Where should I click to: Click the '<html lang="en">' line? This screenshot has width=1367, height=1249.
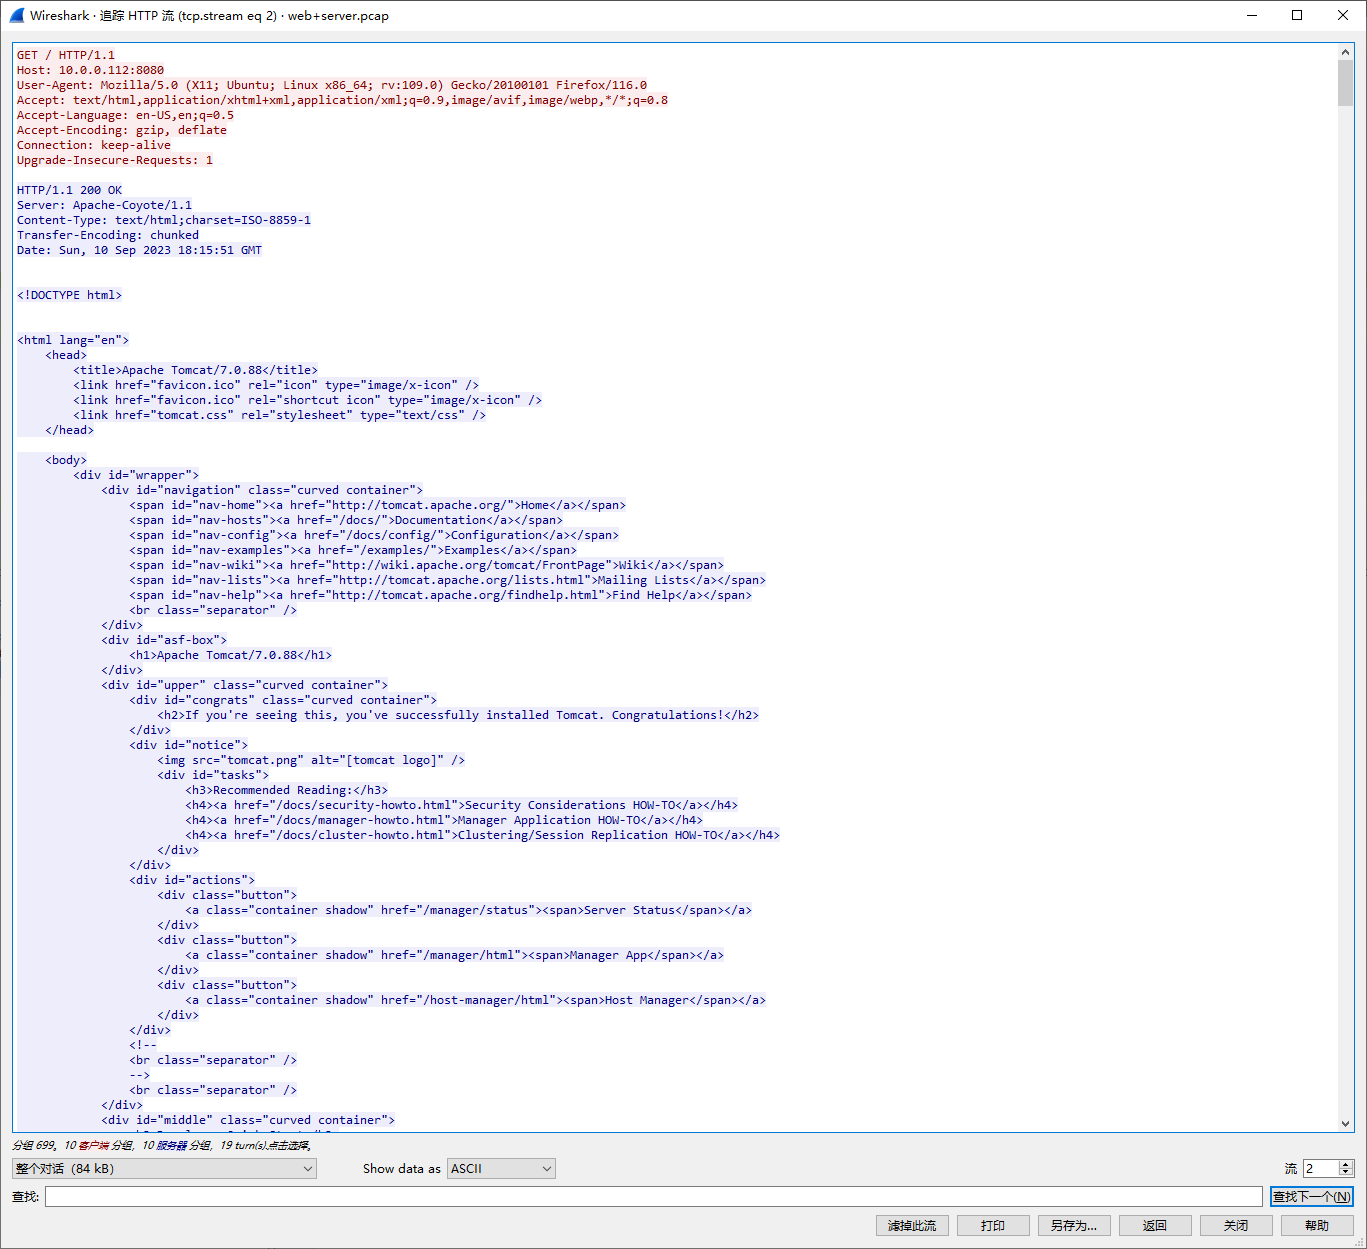point(73,340)
